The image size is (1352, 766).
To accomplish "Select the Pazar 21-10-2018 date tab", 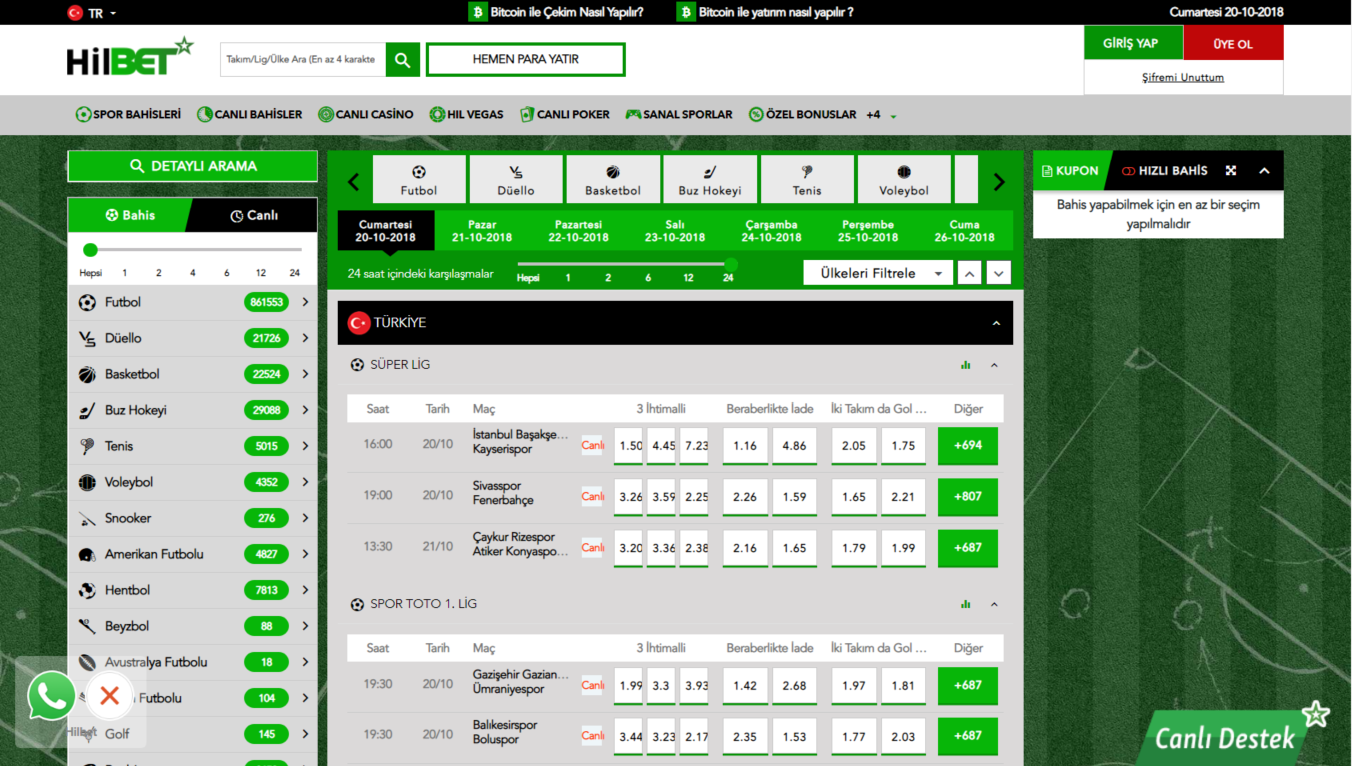I will pos(482,231).
